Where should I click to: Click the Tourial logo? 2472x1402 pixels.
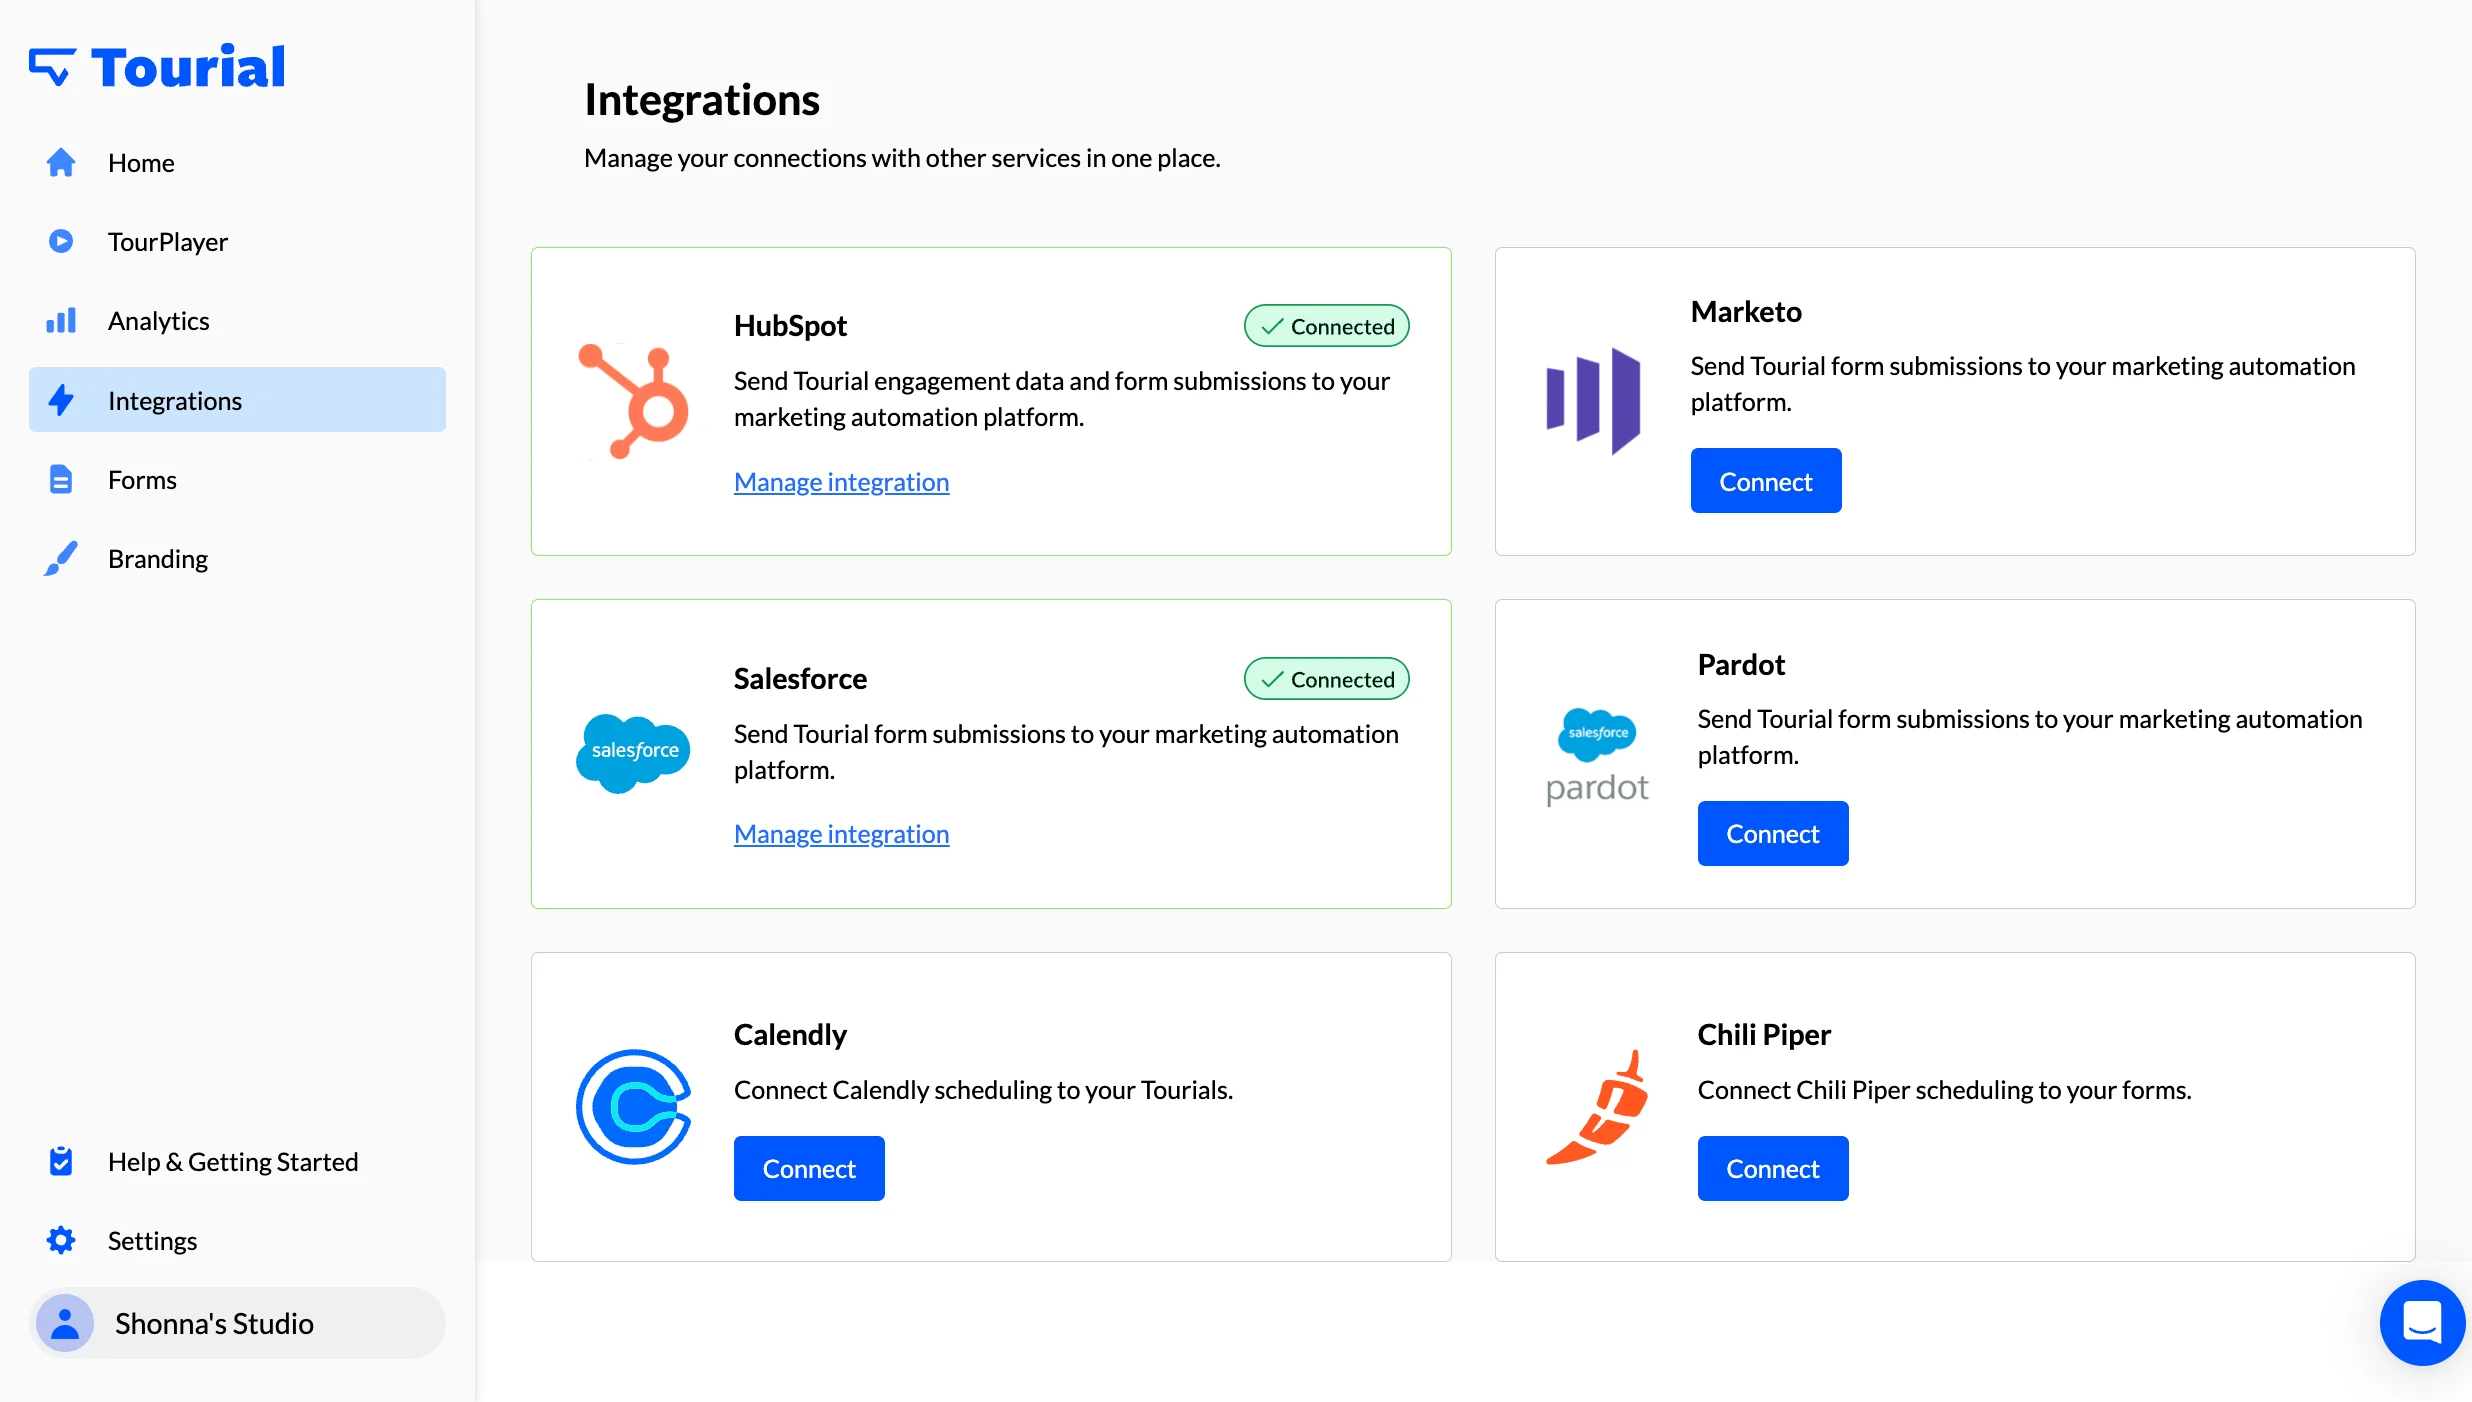[x=157, y=67]
